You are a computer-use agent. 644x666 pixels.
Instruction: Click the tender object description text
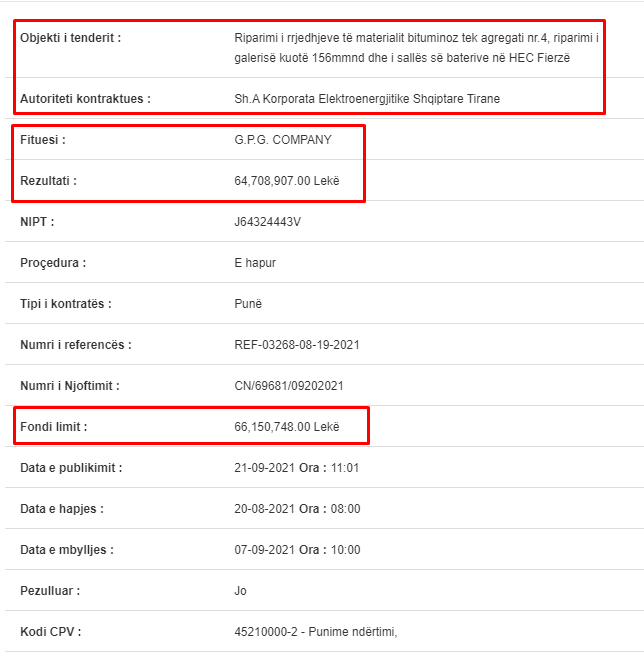(416, 48)
